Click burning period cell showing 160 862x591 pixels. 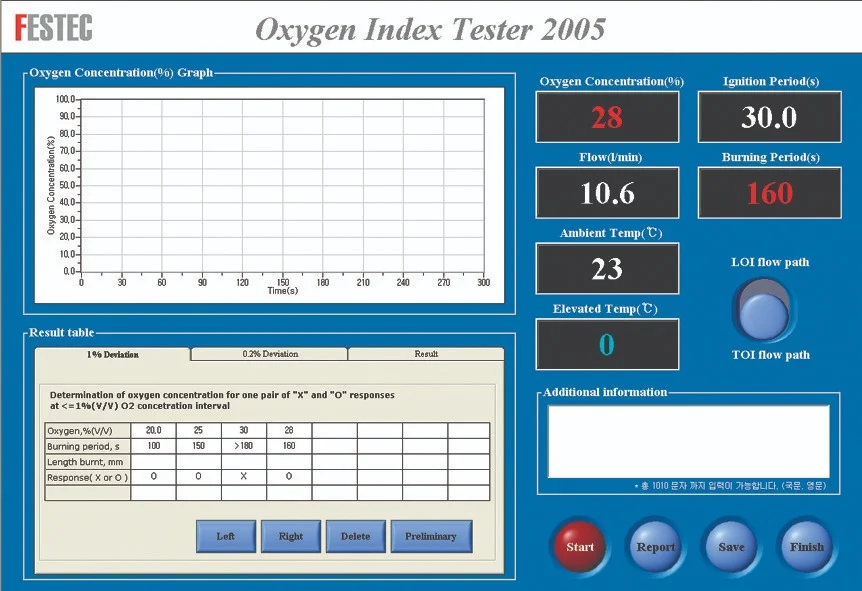point(289,446)
